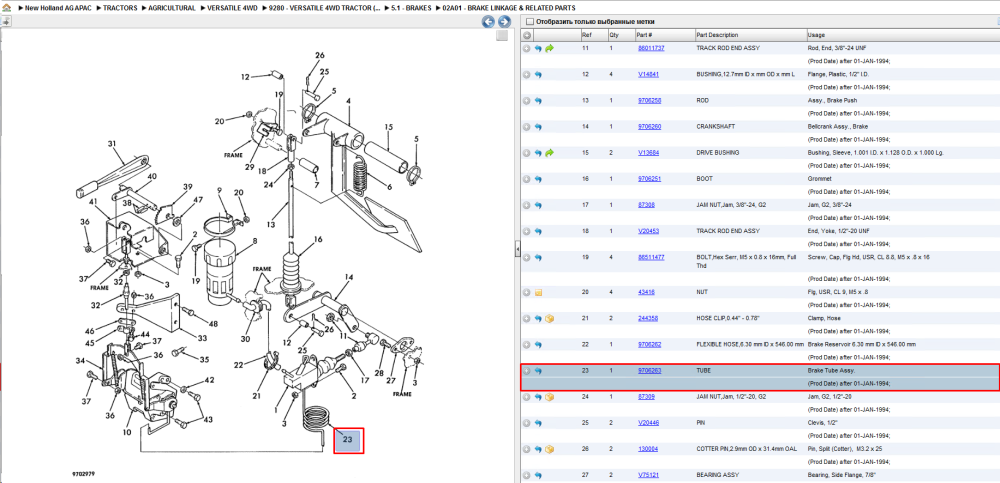1000x483 pixels.
Task: Open part number 9706258 link
Action: (649, 101)
